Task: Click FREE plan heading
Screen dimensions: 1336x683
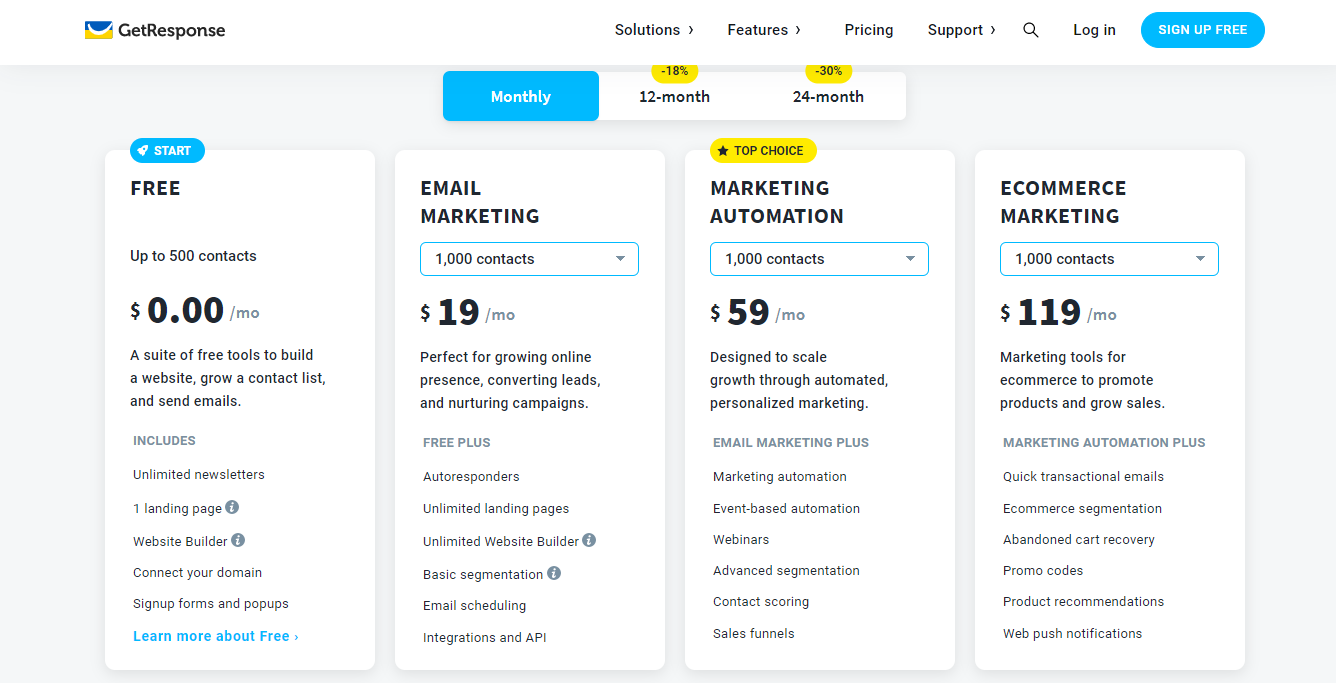Action: [x=156, y=188]
